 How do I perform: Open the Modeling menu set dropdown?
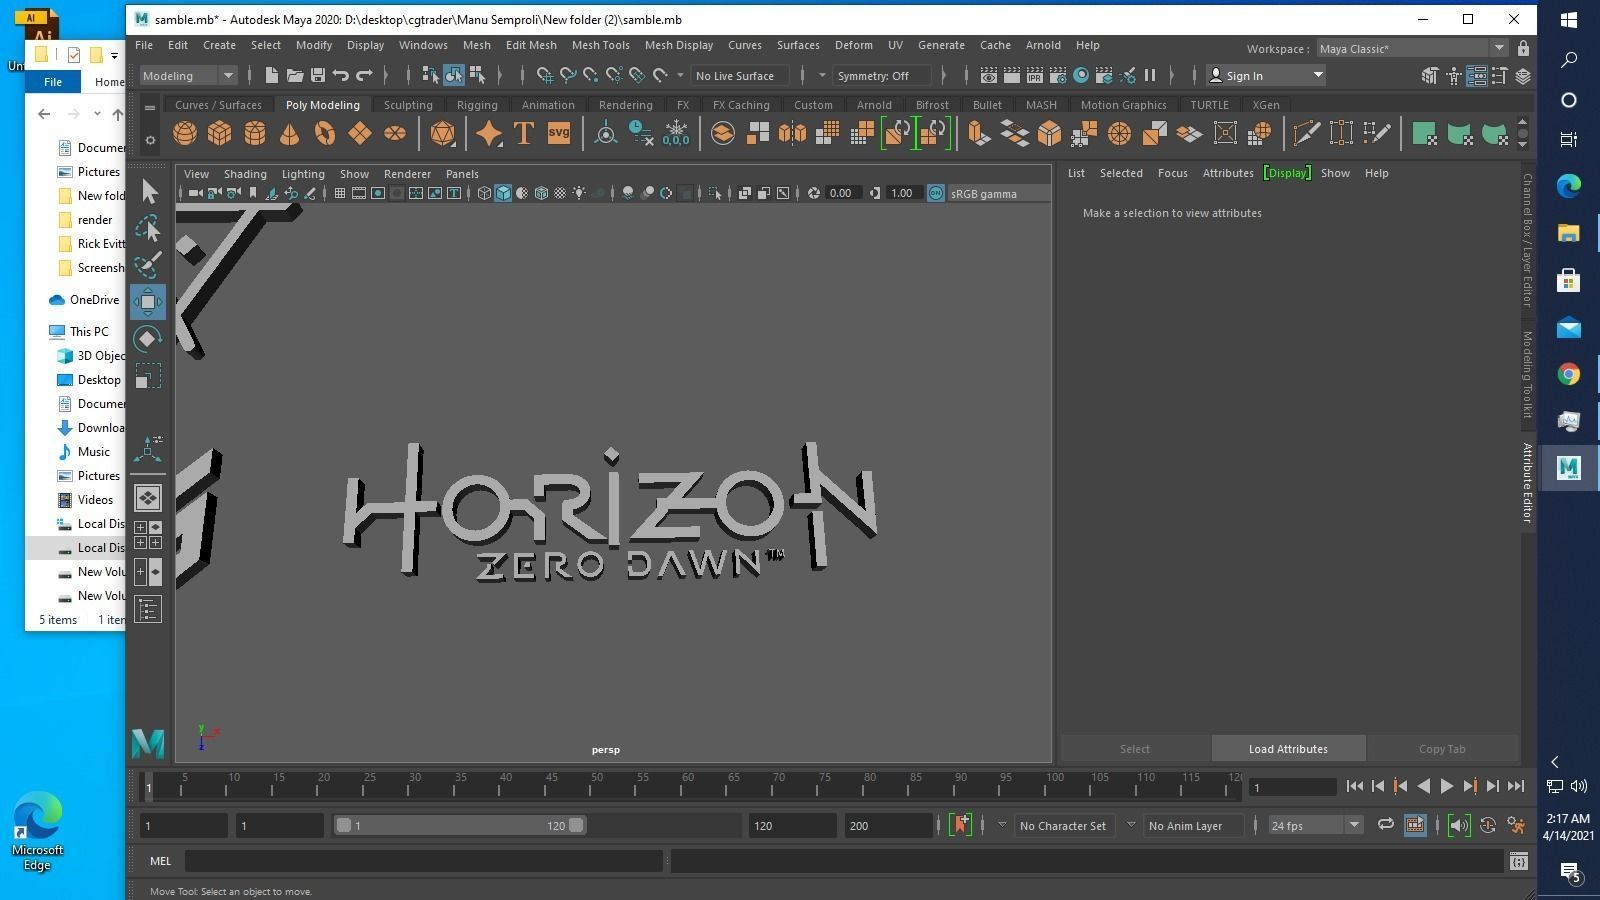point(188,75)
